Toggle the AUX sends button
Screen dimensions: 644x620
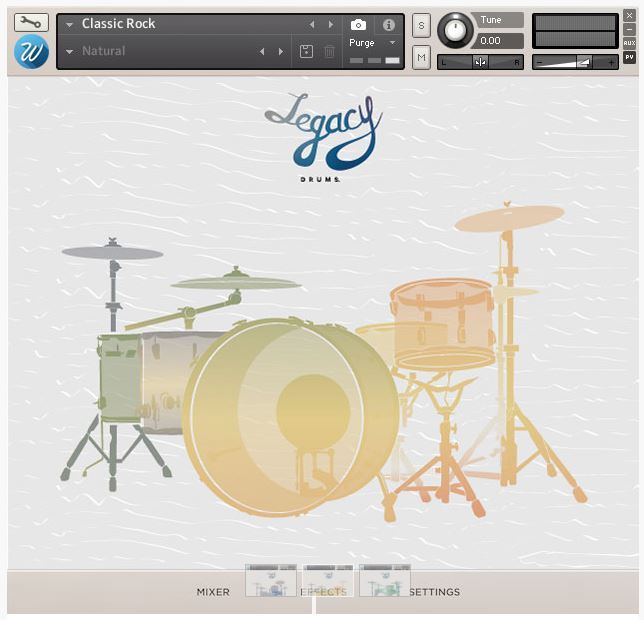[x=629, y=43]
